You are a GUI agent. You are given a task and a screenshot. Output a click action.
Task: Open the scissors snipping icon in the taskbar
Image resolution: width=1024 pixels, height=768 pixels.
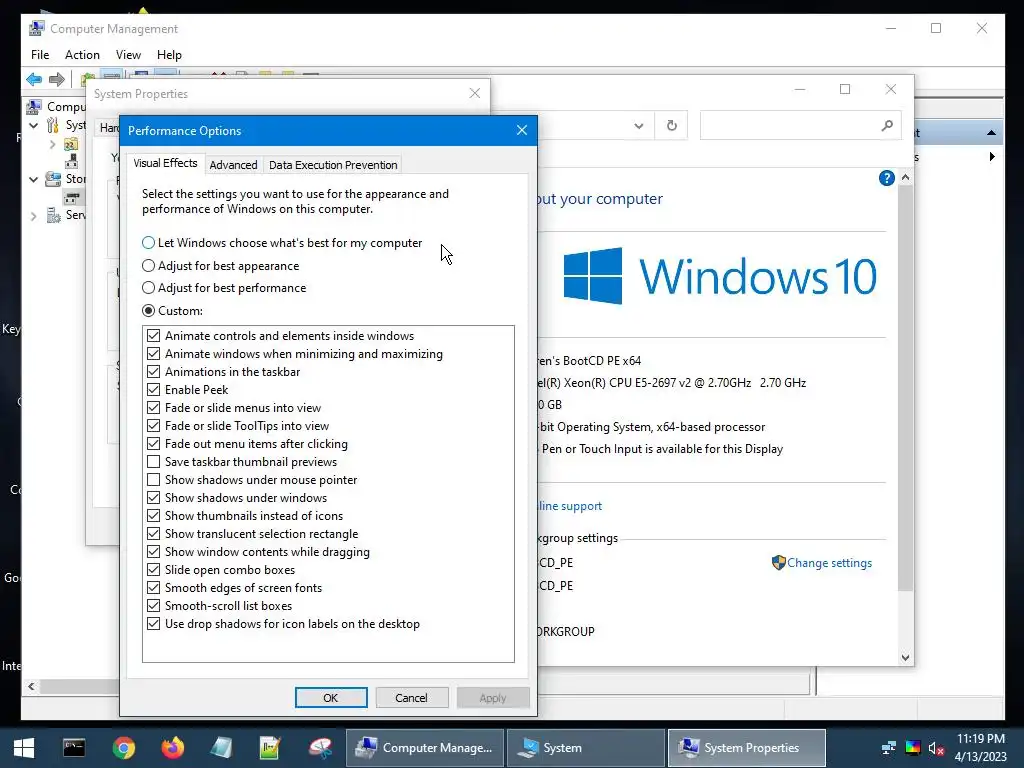(x=320, y=748)
